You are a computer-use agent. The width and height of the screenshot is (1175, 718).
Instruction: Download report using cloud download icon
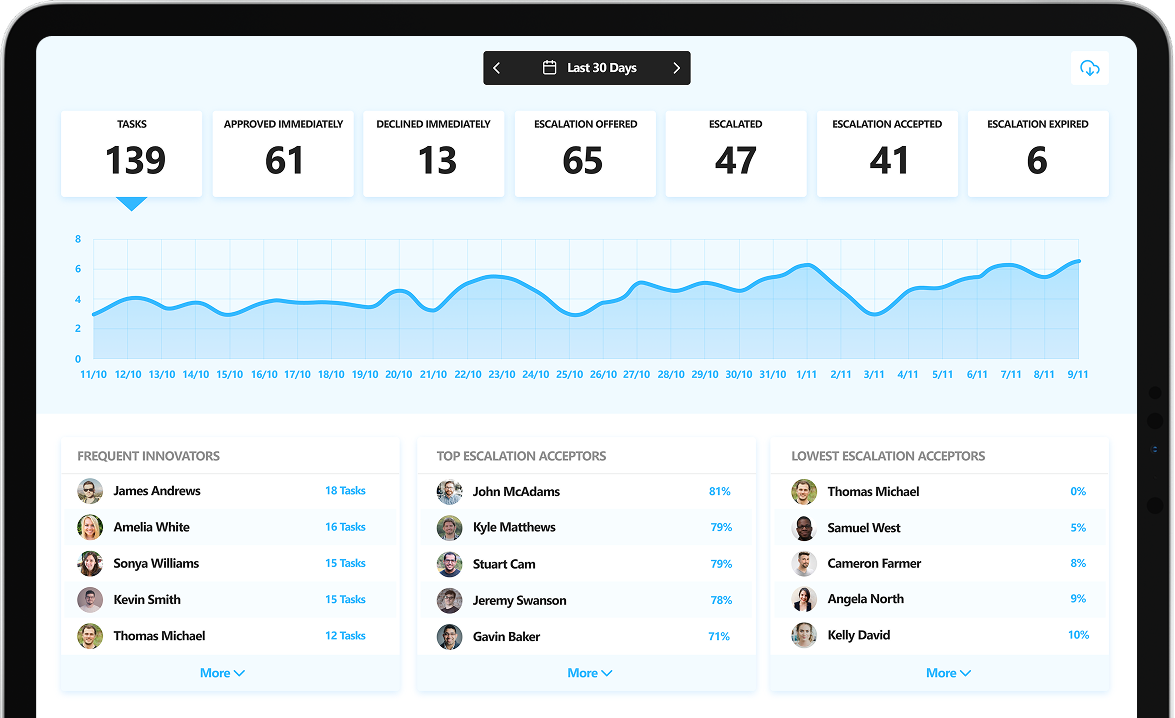tap(1090, 68)
